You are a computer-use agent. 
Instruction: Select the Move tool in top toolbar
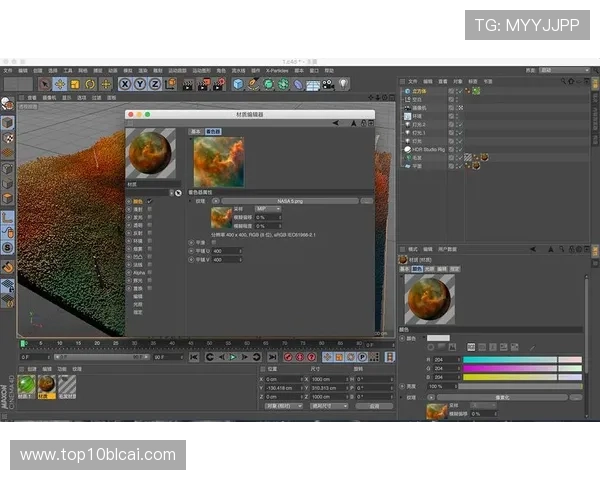[60, 85]
